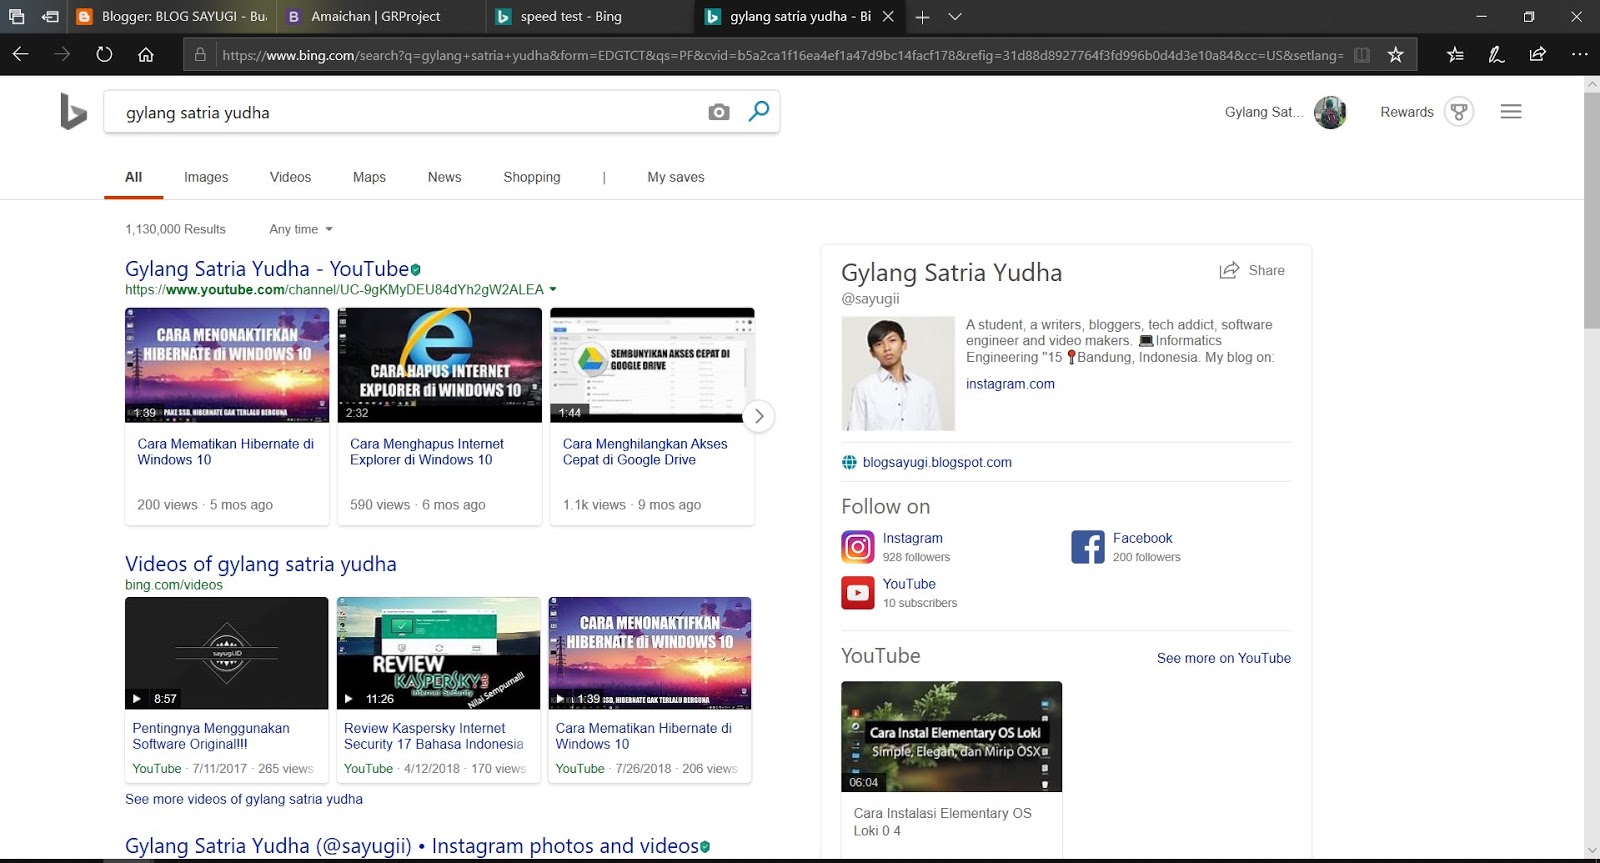Click YouTube logo icon in Follow on
1600x863 pixels.
[858, 593]
